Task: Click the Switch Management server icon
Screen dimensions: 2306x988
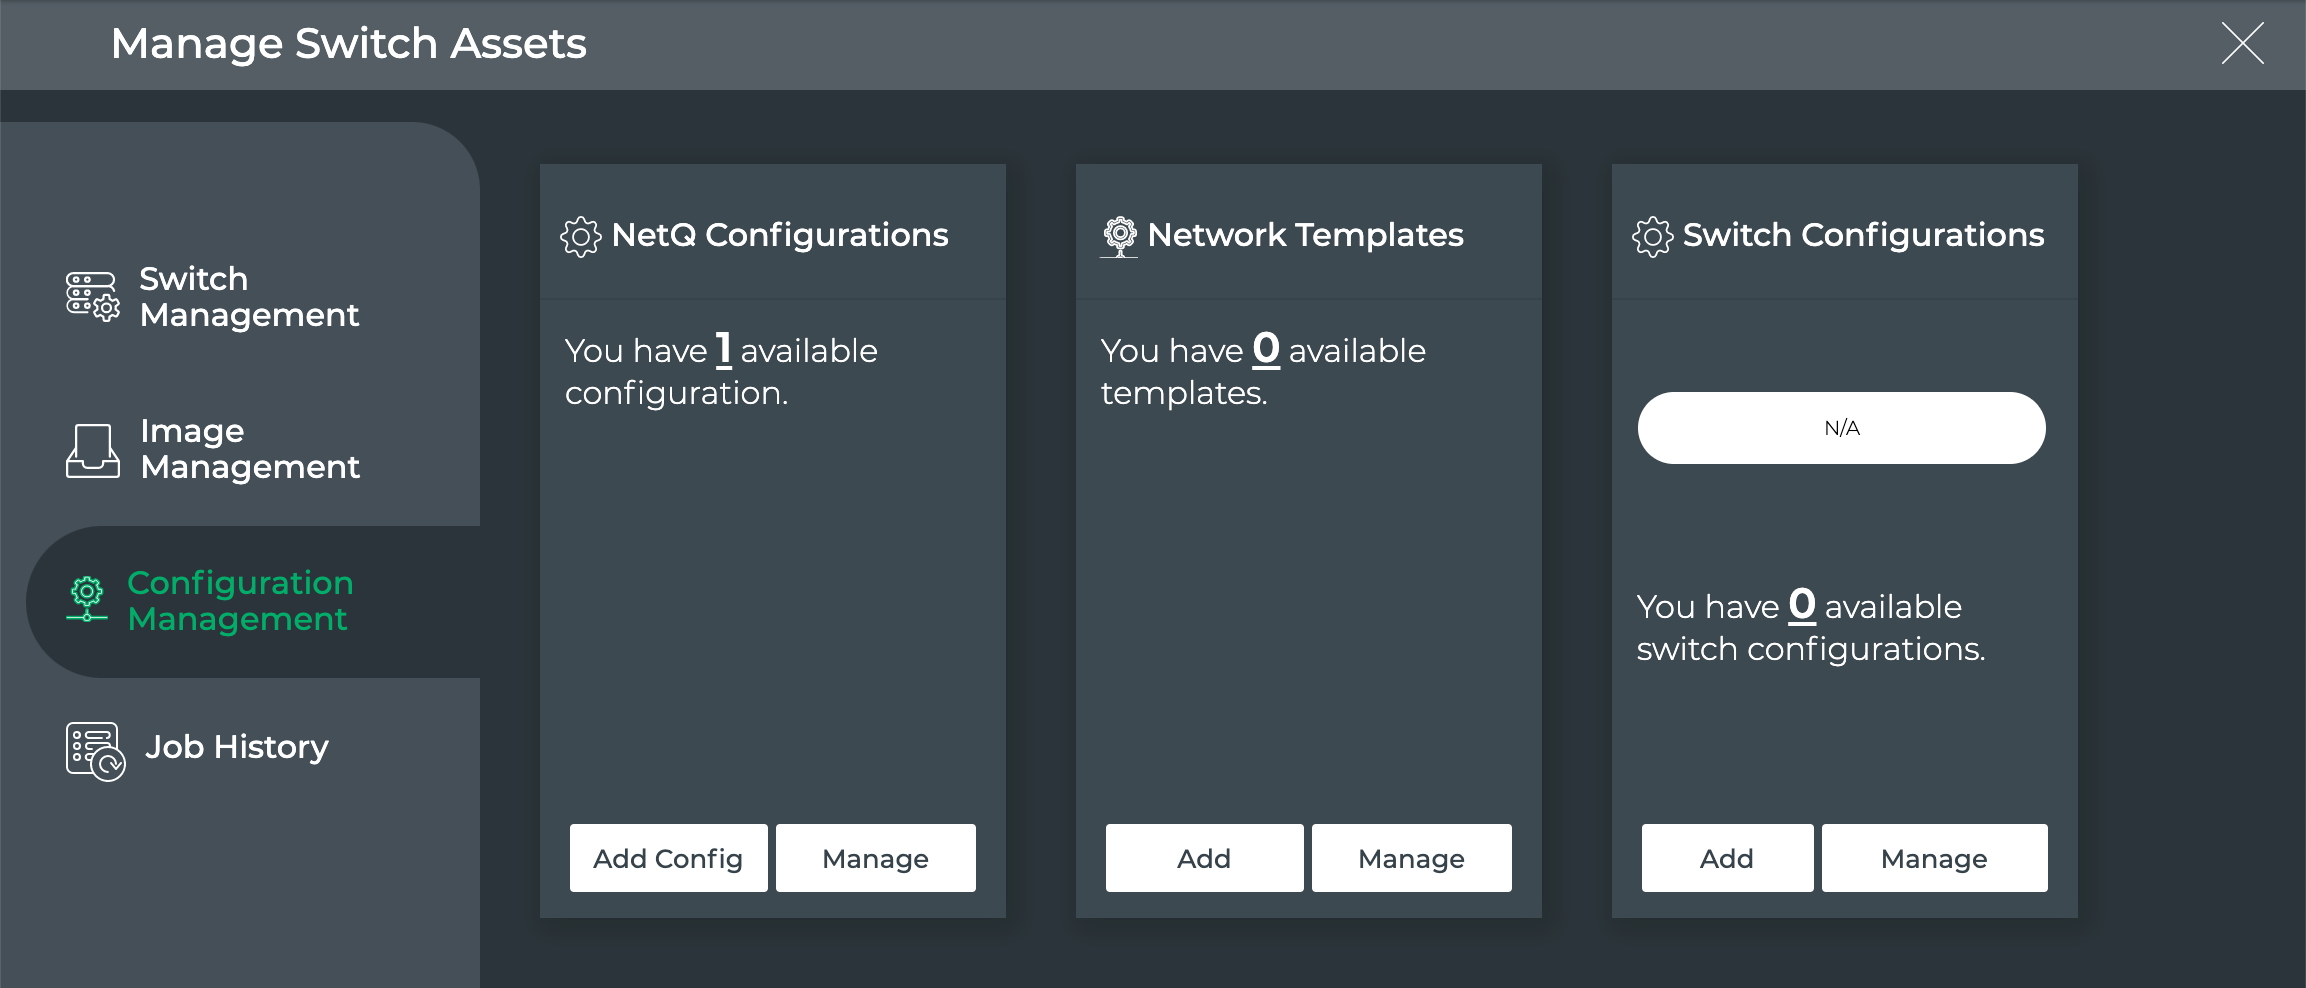Action: (x=93, y=297)
